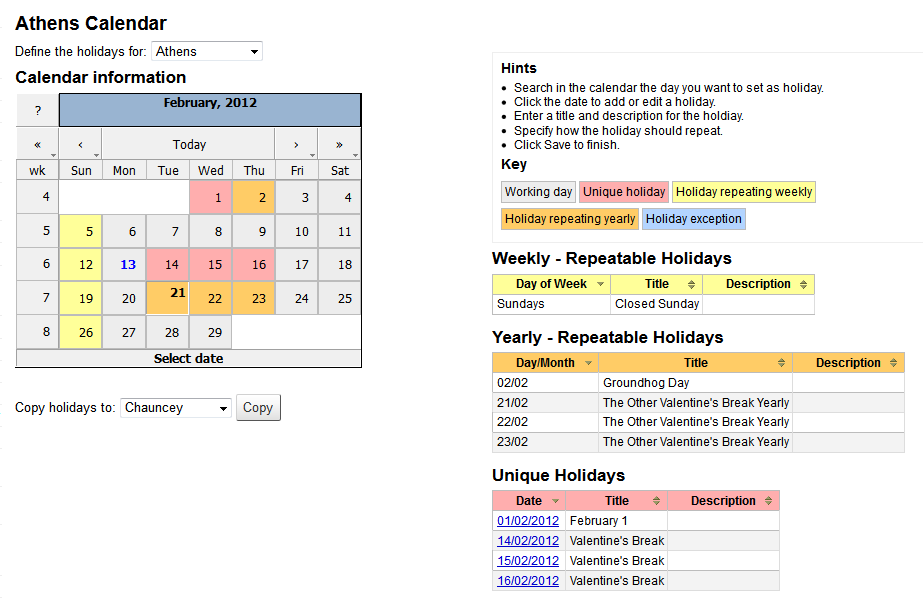
Task: Open the 14/02/2012 holiday link
Action: [528, 541]
